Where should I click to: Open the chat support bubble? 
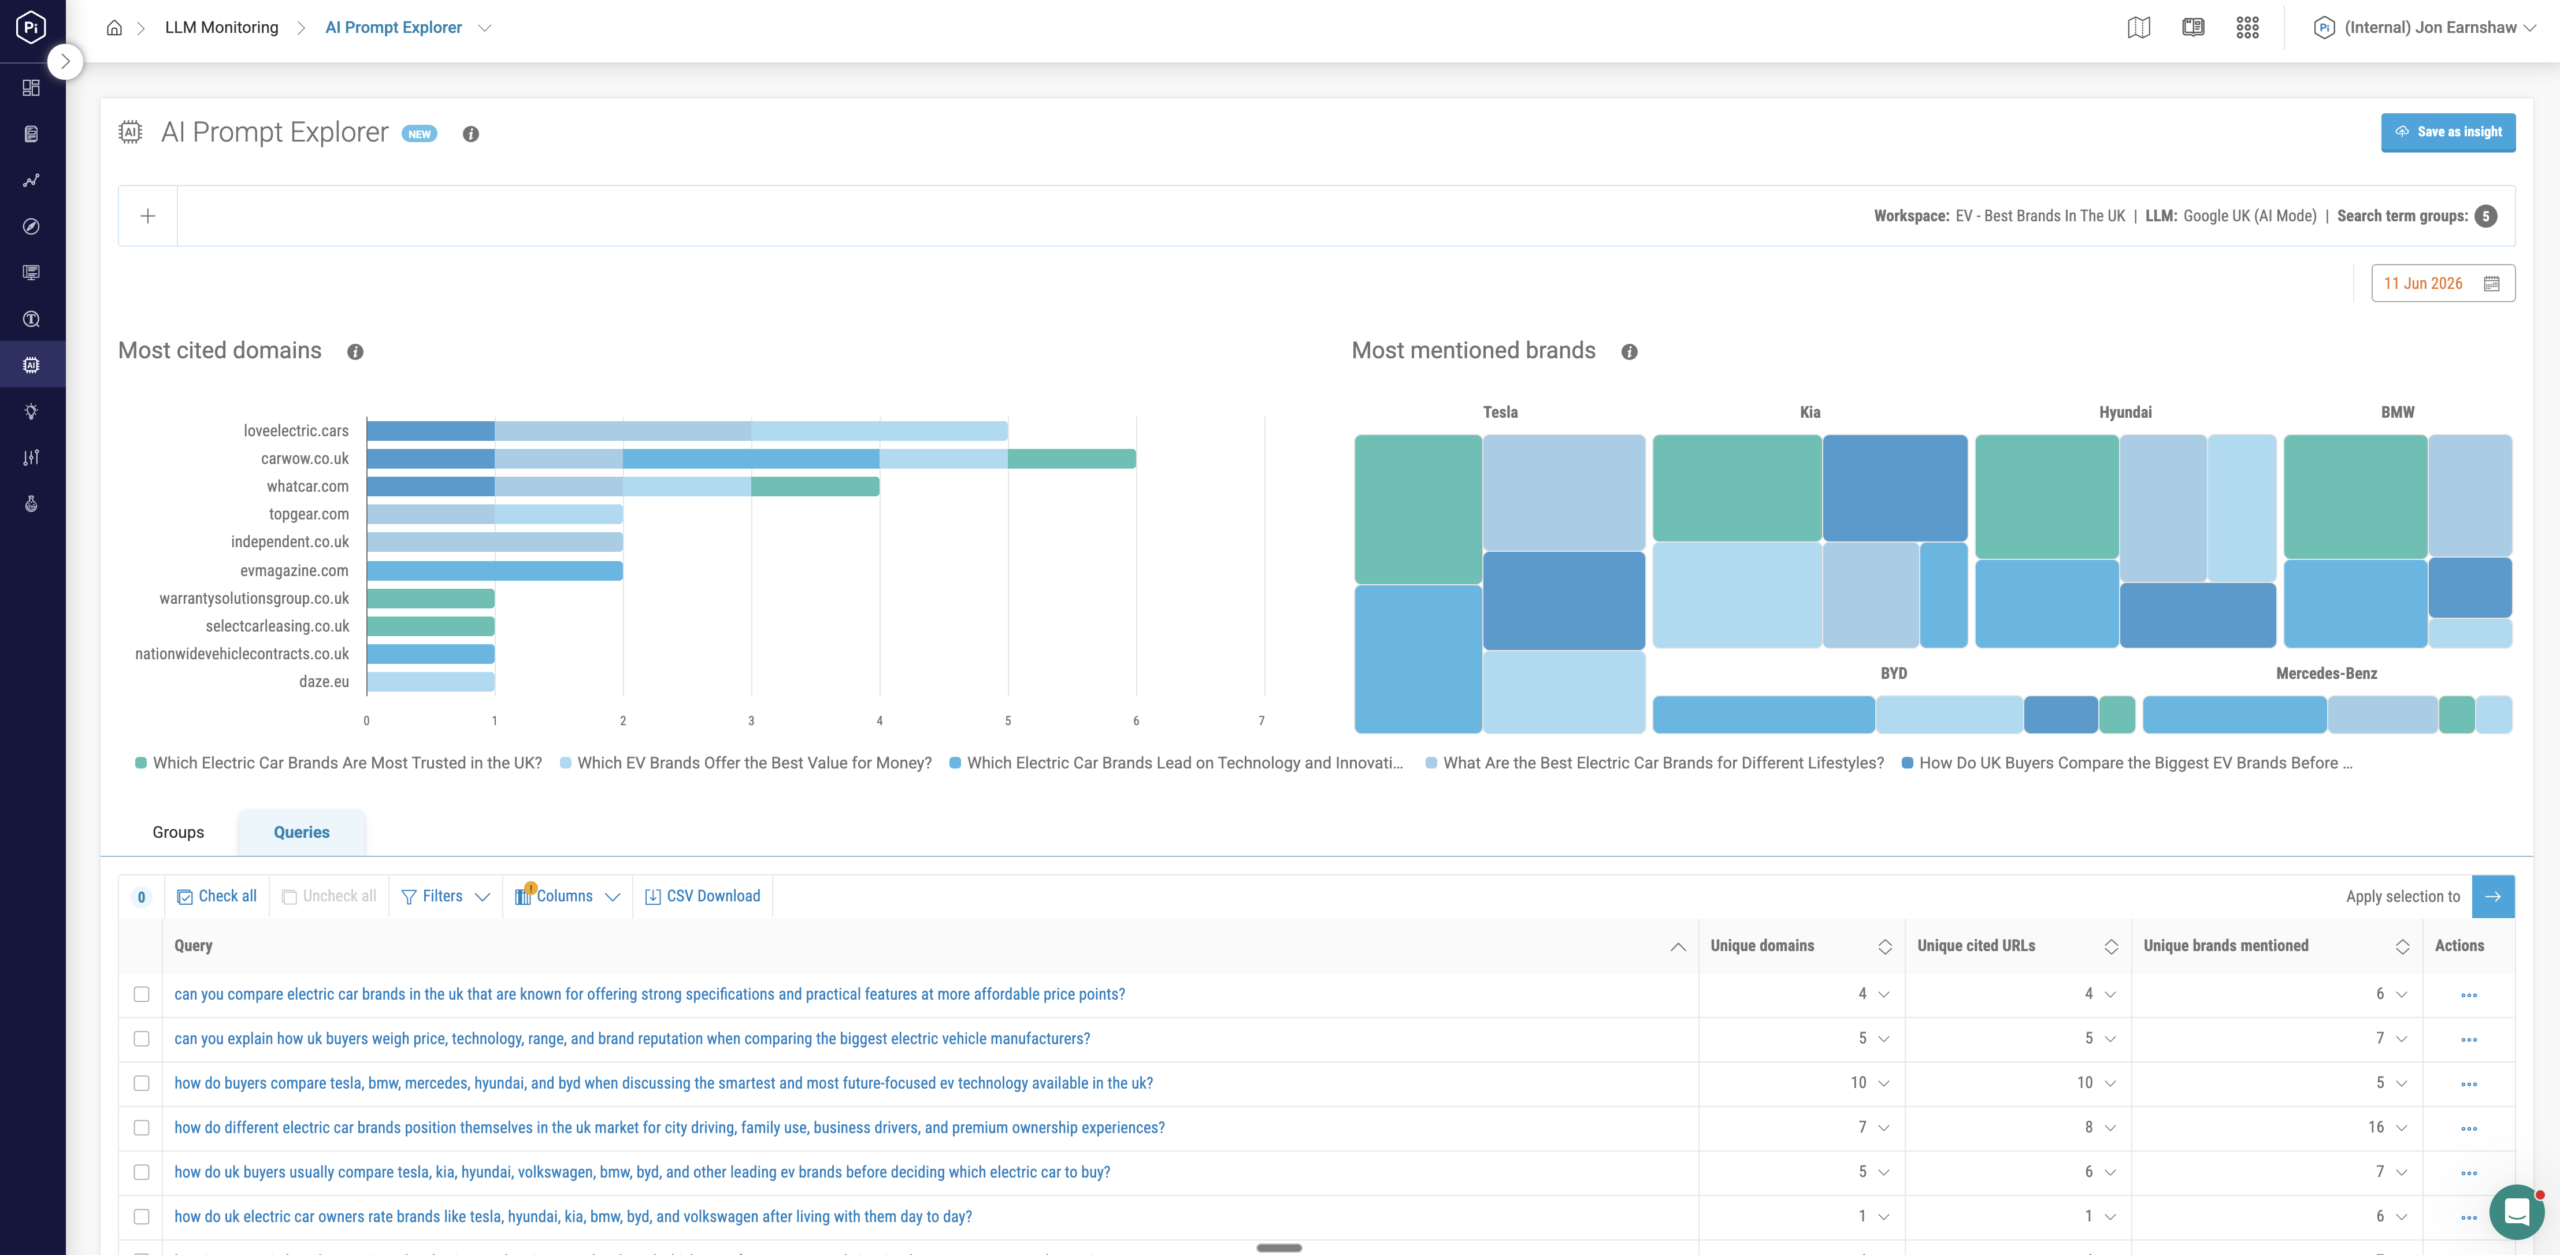pyautogui.click(x=2516, y=1212)
